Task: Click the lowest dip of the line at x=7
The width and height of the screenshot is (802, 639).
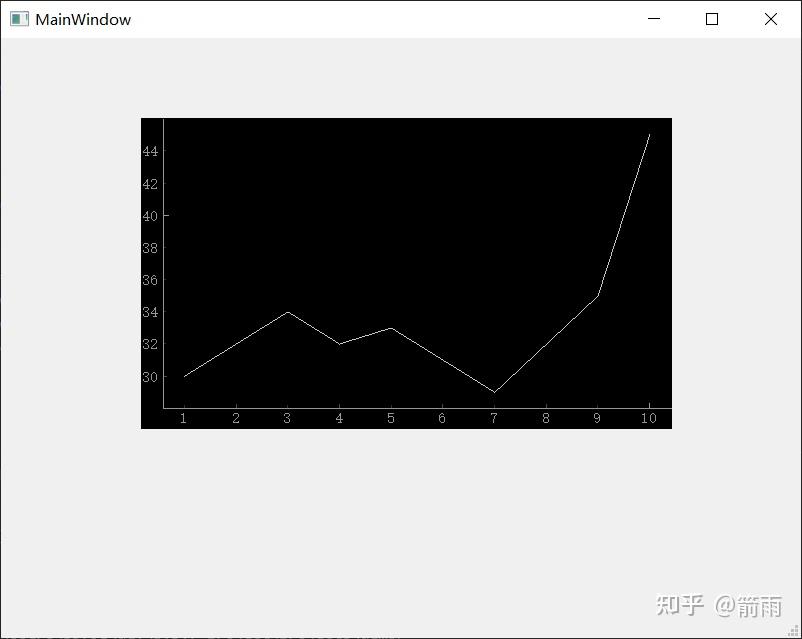Action: point(494,393)
